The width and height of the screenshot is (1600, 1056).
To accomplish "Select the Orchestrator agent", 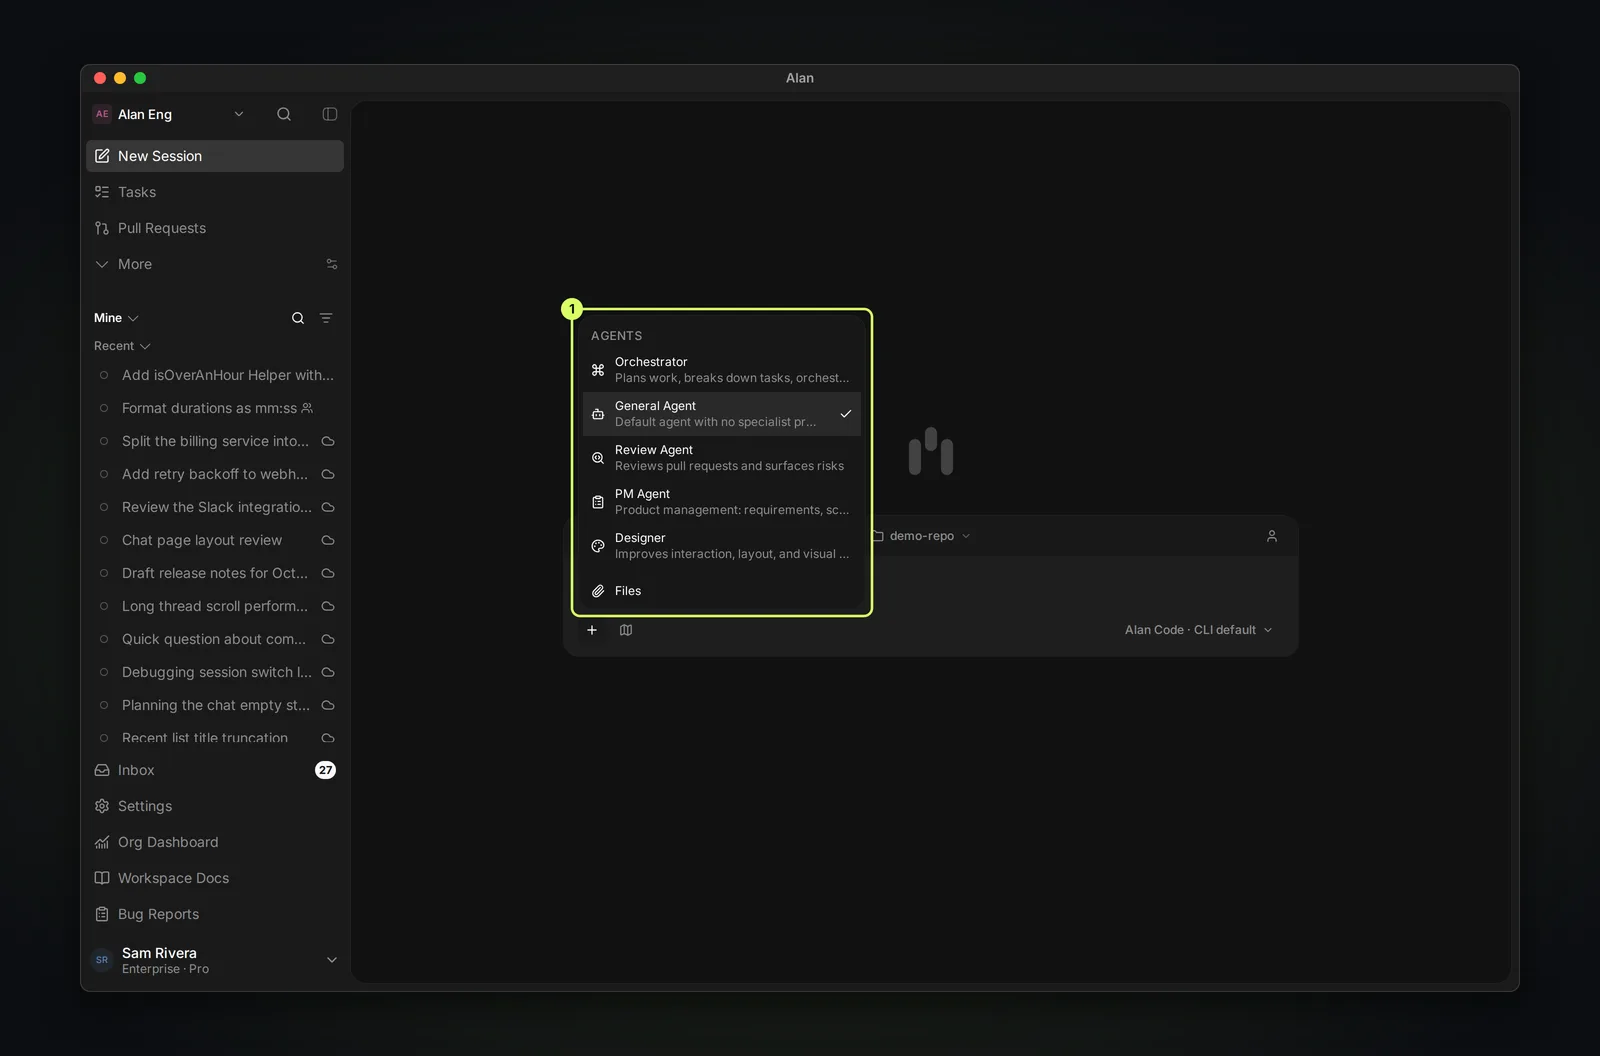I will [x=722, y=370].
